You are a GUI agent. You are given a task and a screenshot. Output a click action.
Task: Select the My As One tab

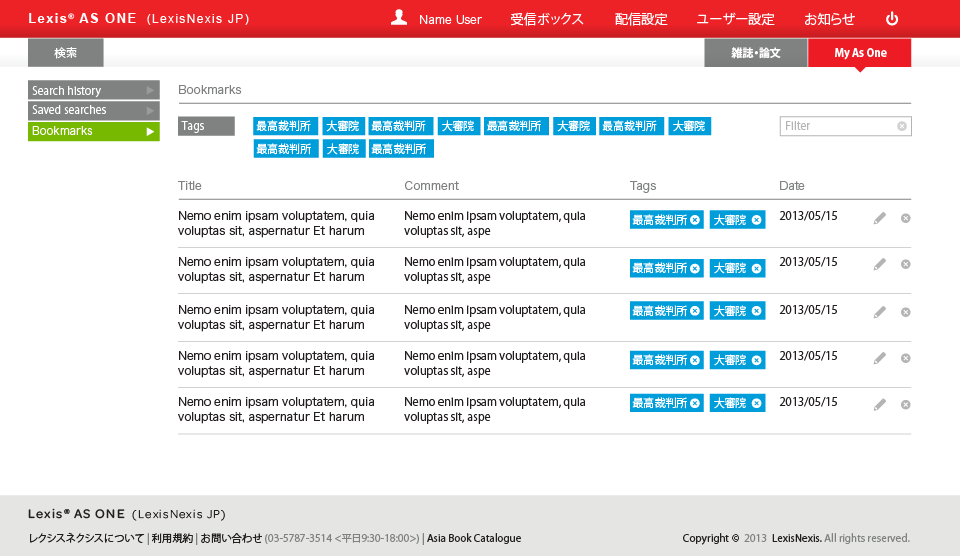[860, 53]
